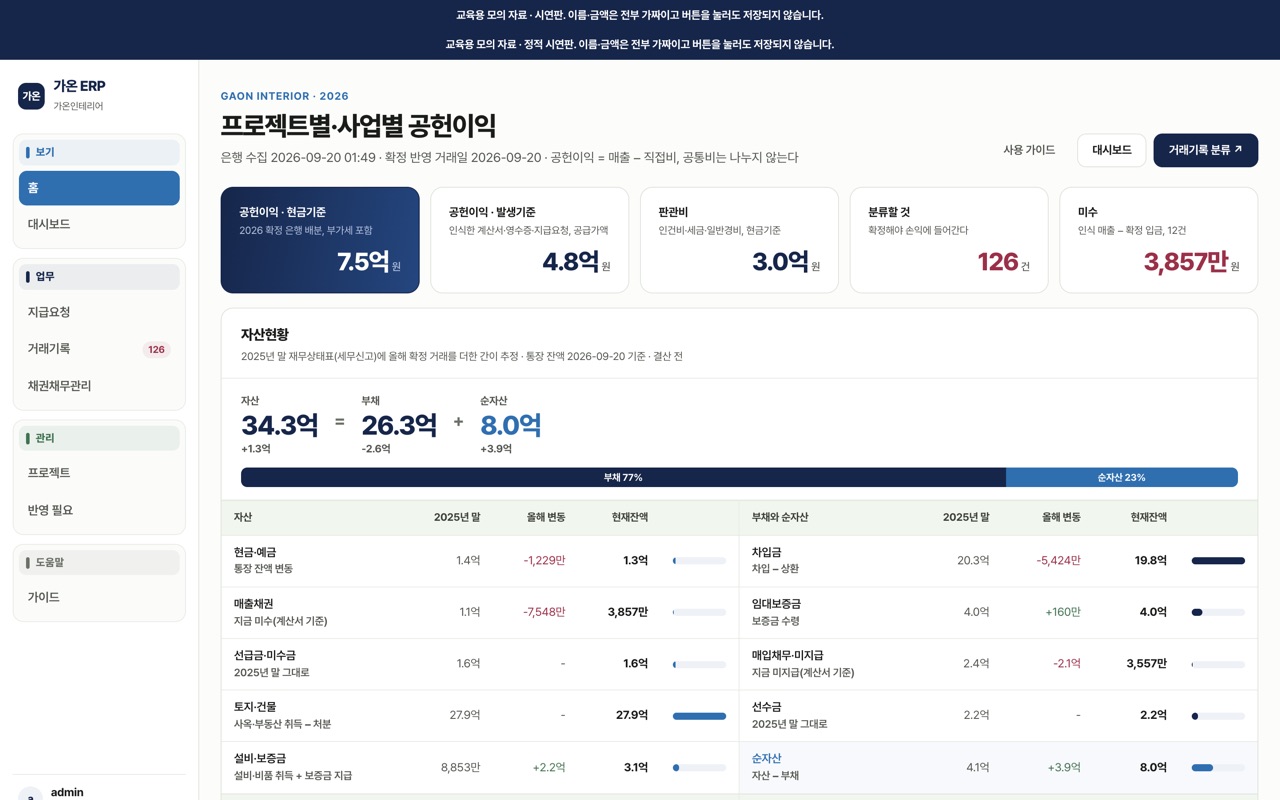Viewport: 1280px width, 800px height.
Task: Click the 8,853만 value in 설비·보증금 row
Action: (460, 768)
